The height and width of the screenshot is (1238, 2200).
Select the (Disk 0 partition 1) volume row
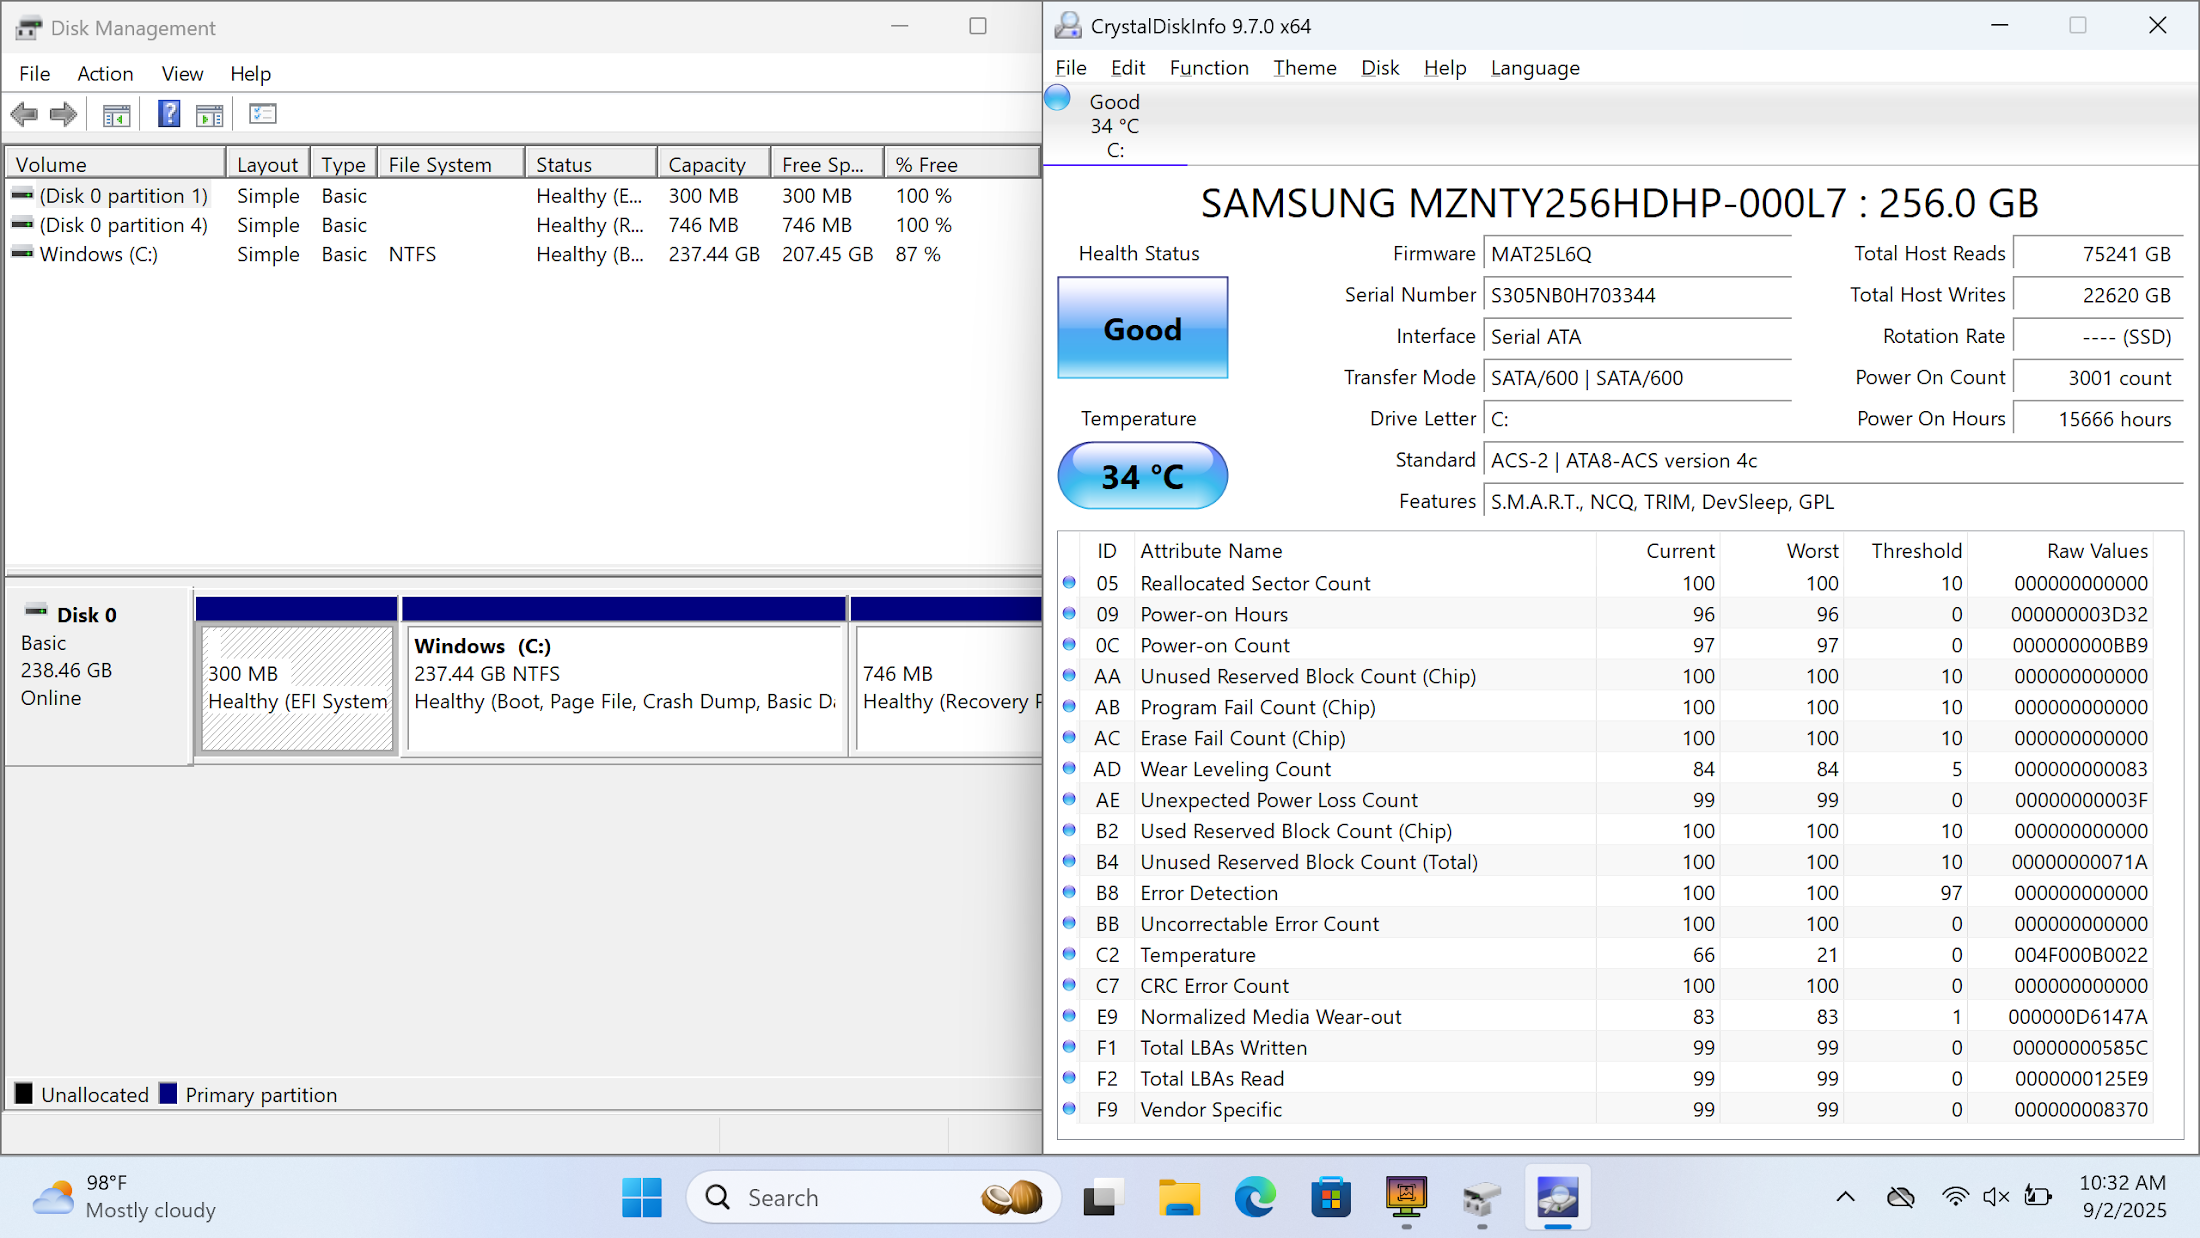(522, 196)
